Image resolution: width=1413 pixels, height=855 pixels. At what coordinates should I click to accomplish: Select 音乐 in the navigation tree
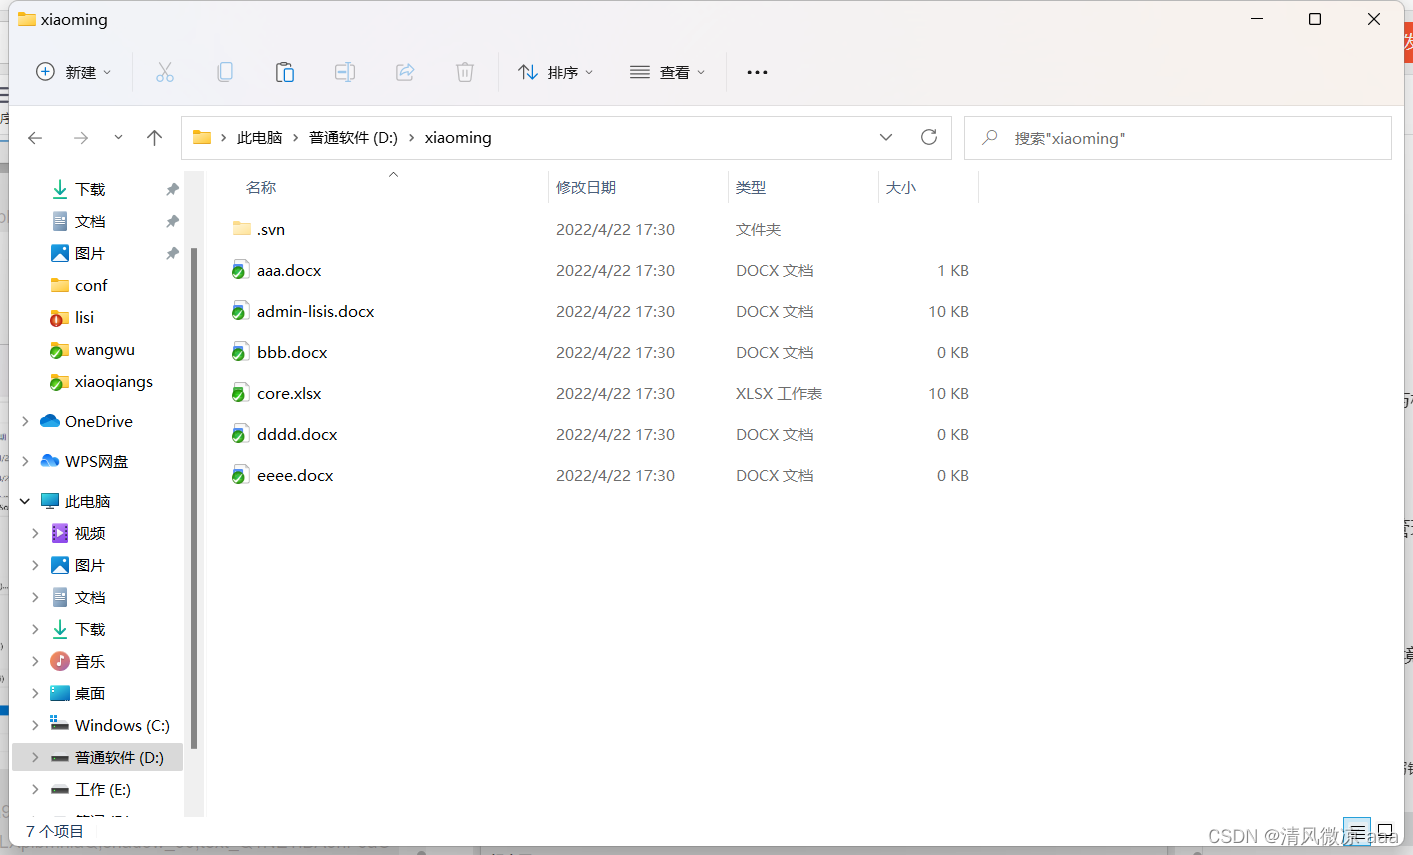click(x=90, y=661)
